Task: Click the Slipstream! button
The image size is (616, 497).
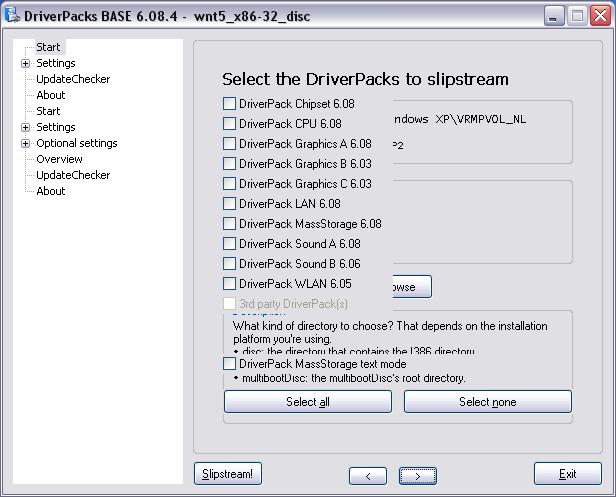Action: click(x=228, y=474)
